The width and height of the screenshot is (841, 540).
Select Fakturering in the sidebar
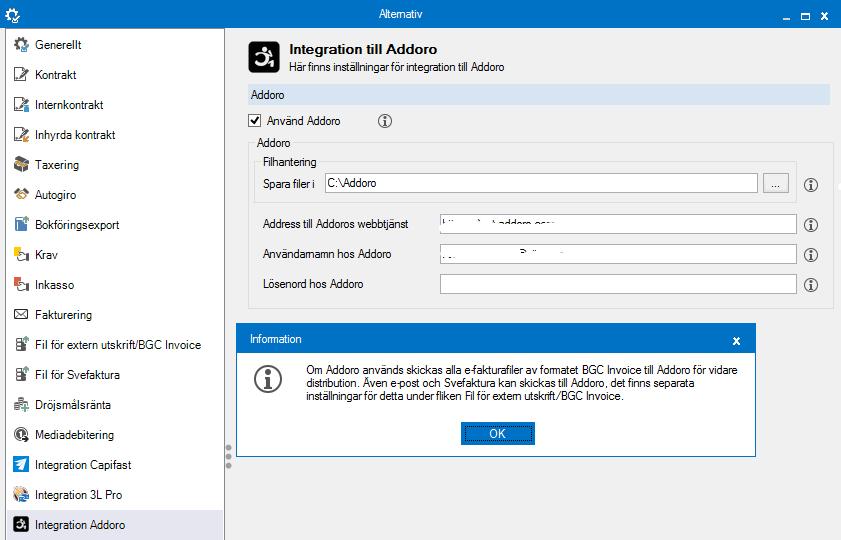(x=63, y=315)
